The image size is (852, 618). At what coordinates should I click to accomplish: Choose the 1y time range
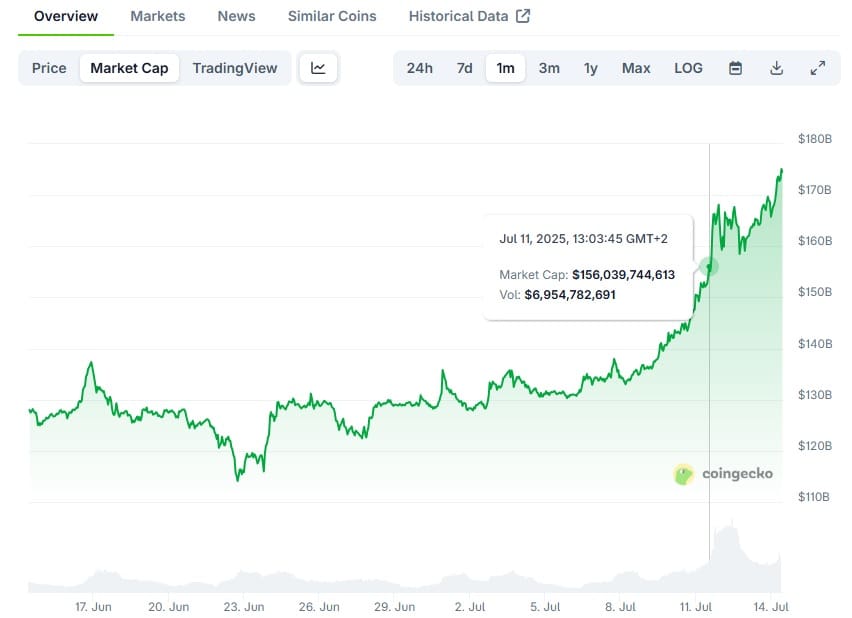click(591, 68)
